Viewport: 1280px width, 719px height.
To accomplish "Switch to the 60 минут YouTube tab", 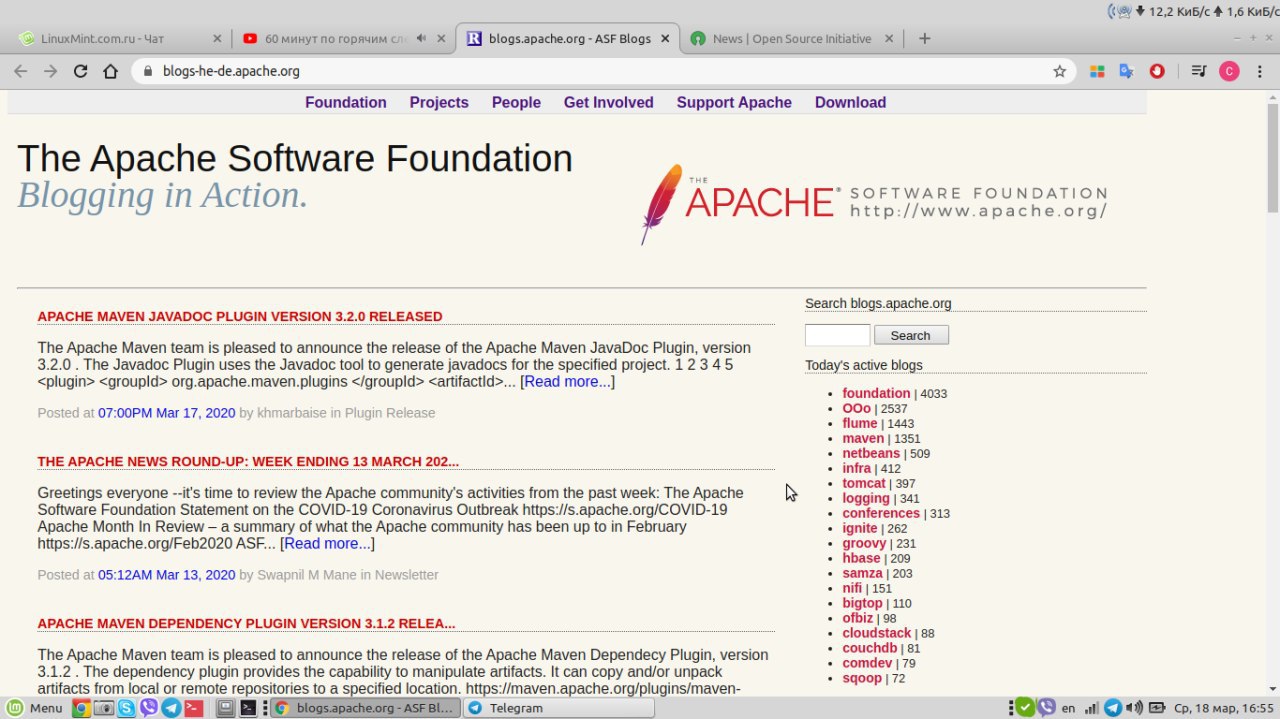I will [344, 38].
